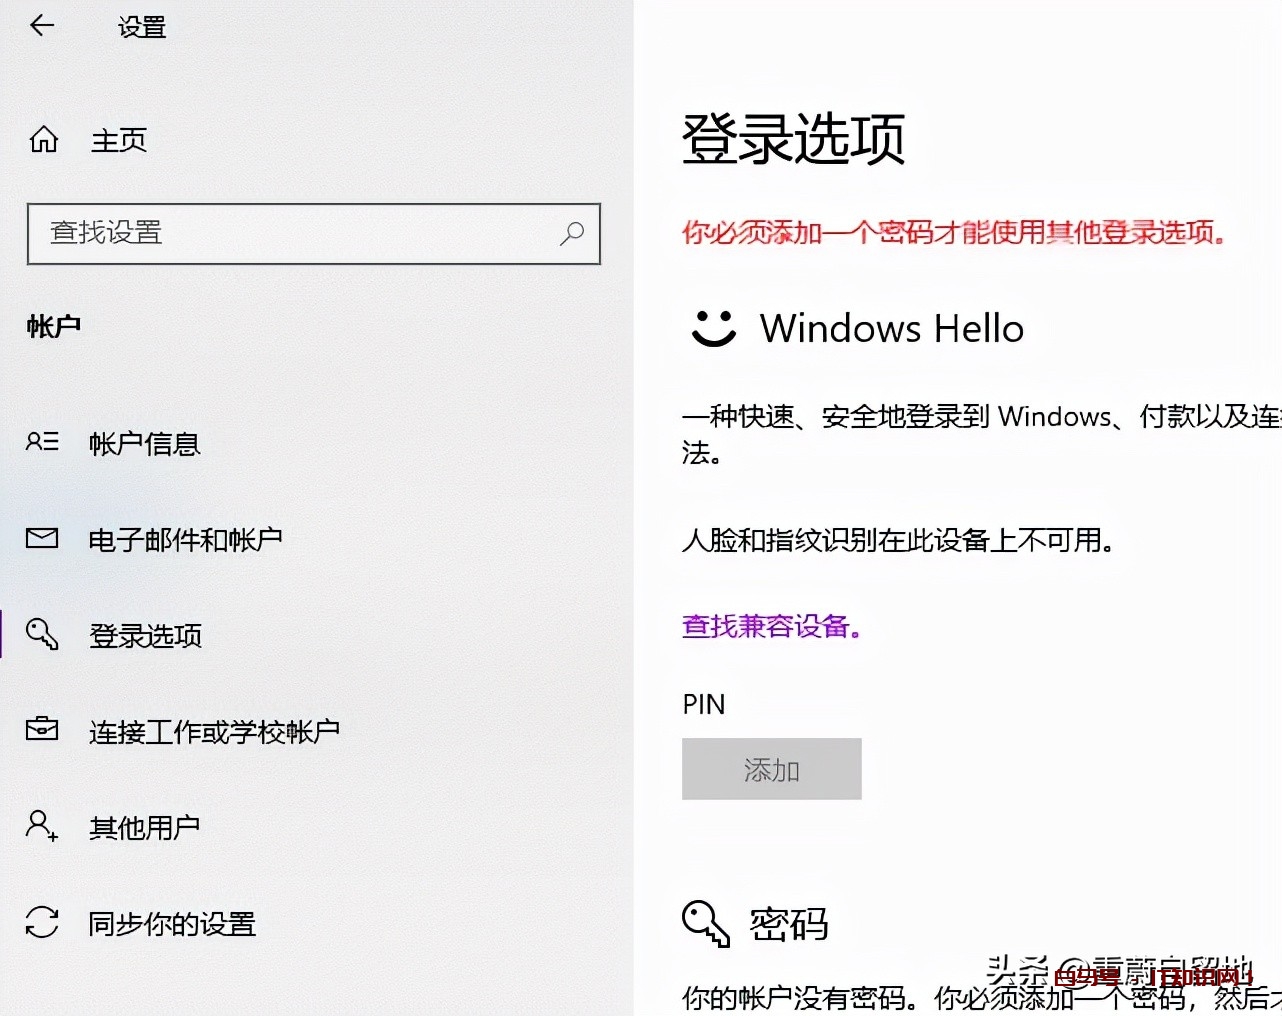The height and width of the screenshot is (1016, 1282).
Task: Click the Home house icon
Action: (x=44, y=139)
